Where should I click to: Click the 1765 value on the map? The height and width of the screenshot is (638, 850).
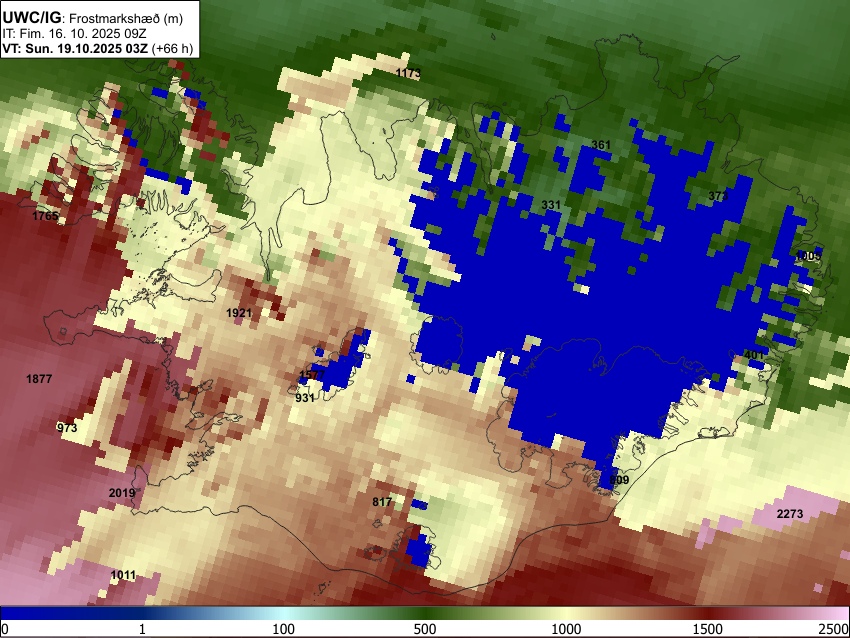(x=45, y=216)
